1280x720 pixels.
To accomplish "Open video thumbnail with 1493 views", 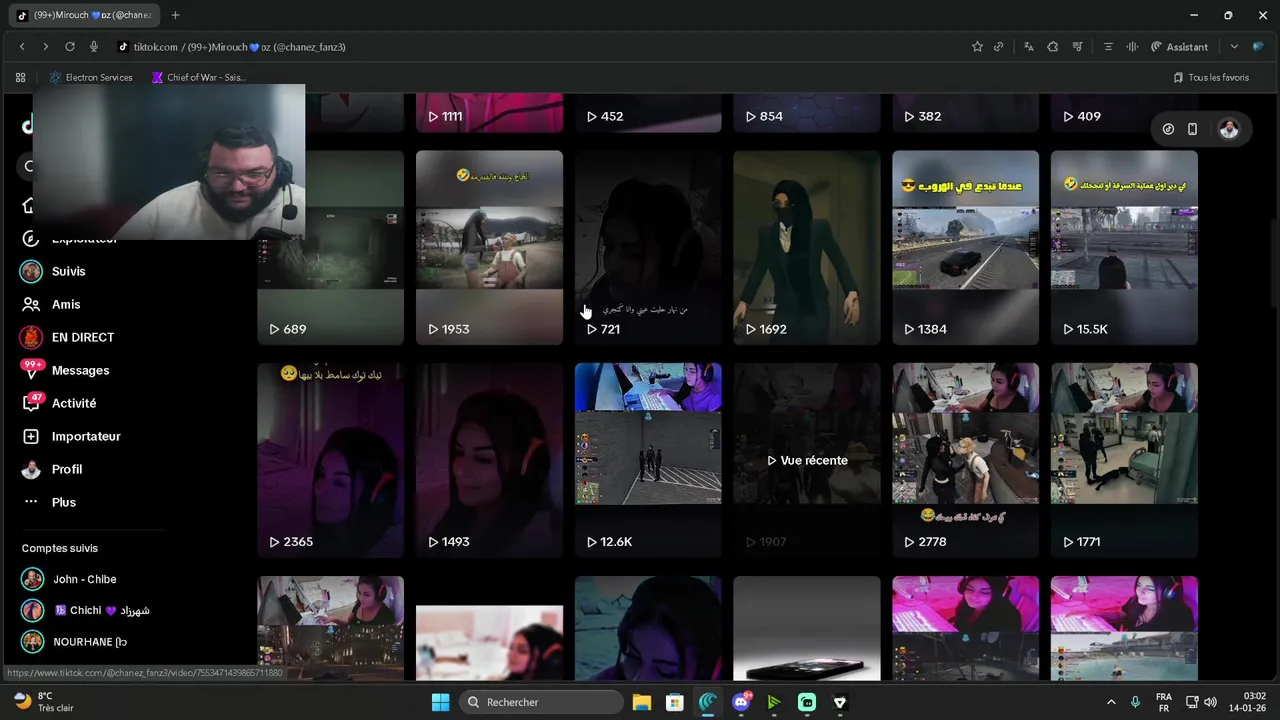I will (489, 460).
